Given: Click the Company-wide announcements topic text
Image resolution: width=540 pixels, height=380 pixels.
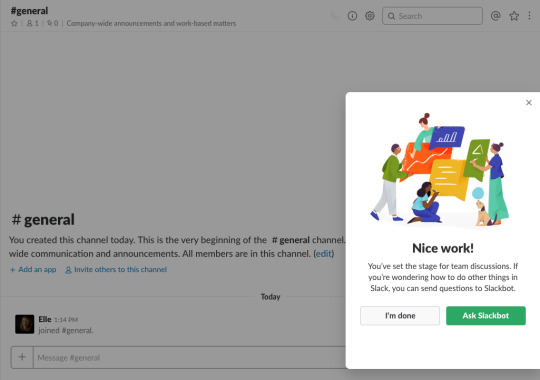Looking at the screenshot, I should 151,23.
